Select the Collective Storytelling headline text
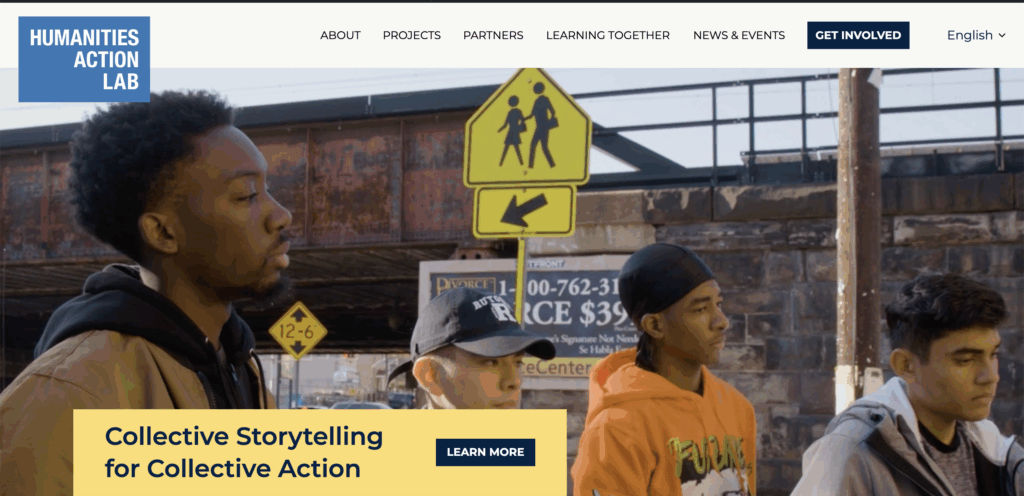Viewport: 1024px width, 496px height. coord(244,452)
